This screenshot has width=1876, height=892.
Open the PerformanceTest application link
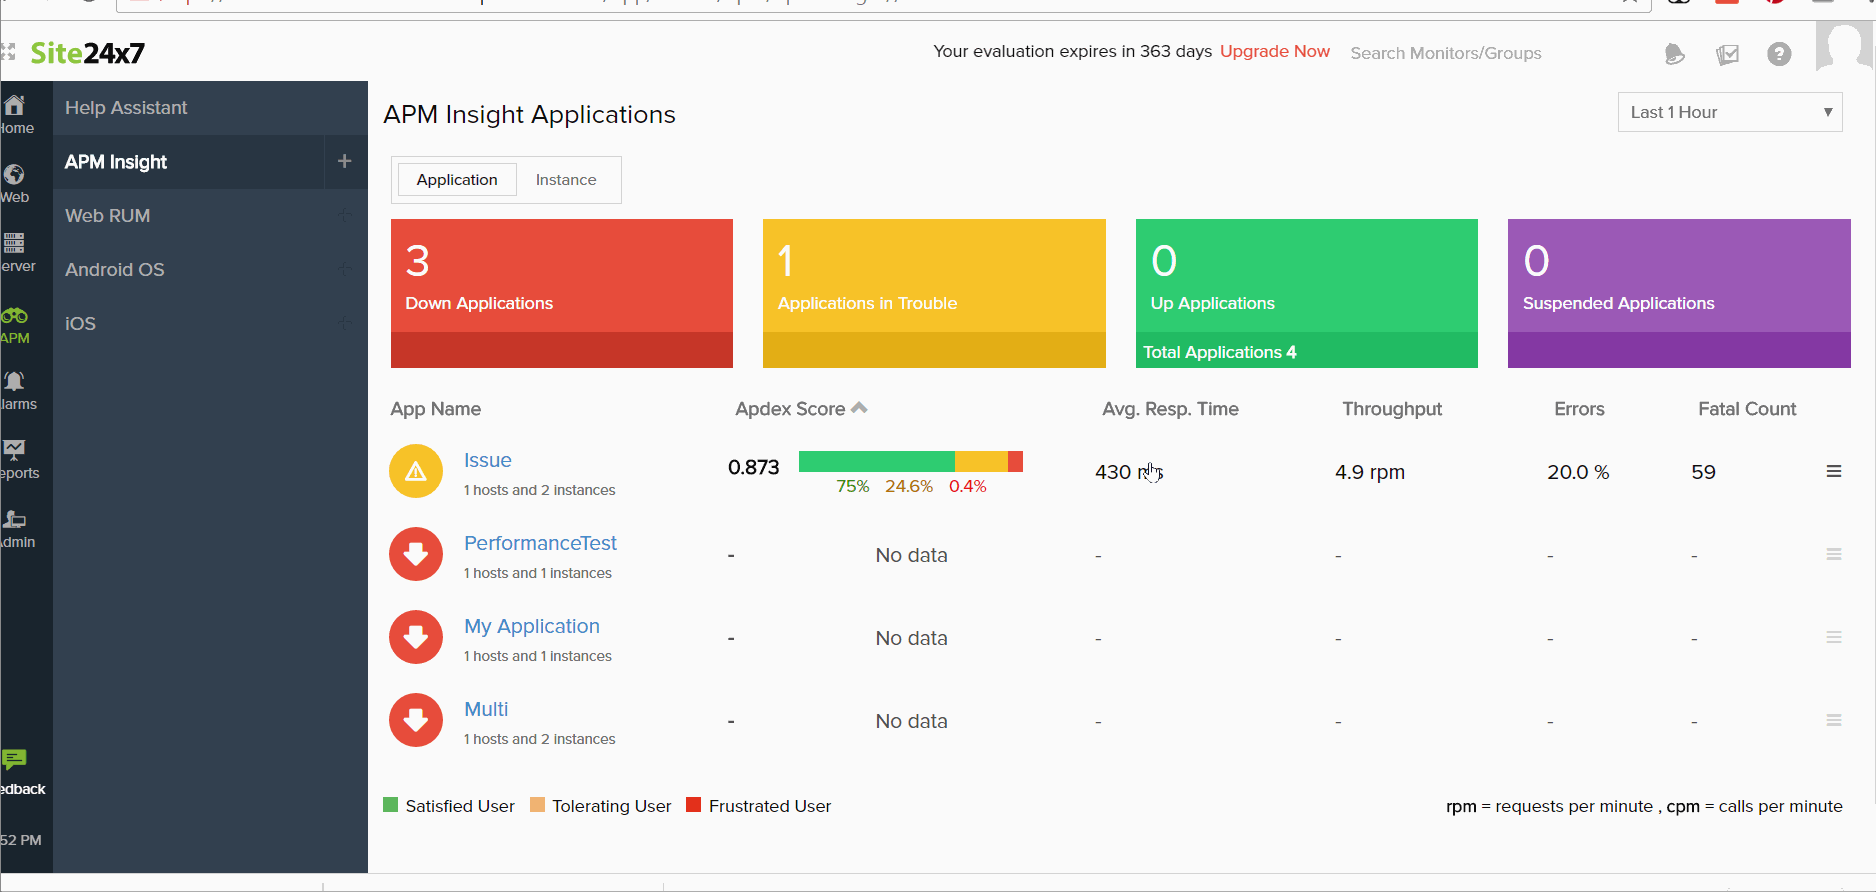[540, 543]
